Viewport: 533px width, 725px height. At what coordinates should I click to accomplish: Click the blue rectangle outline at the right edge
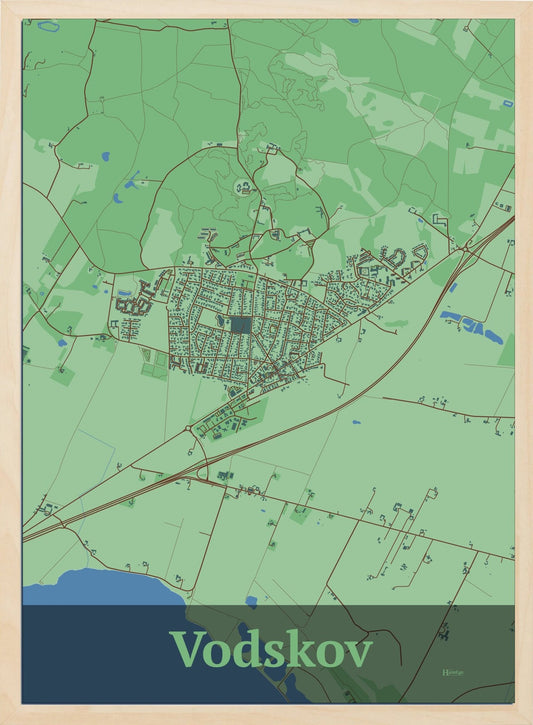pyautogui.click(x=508, y=103)
